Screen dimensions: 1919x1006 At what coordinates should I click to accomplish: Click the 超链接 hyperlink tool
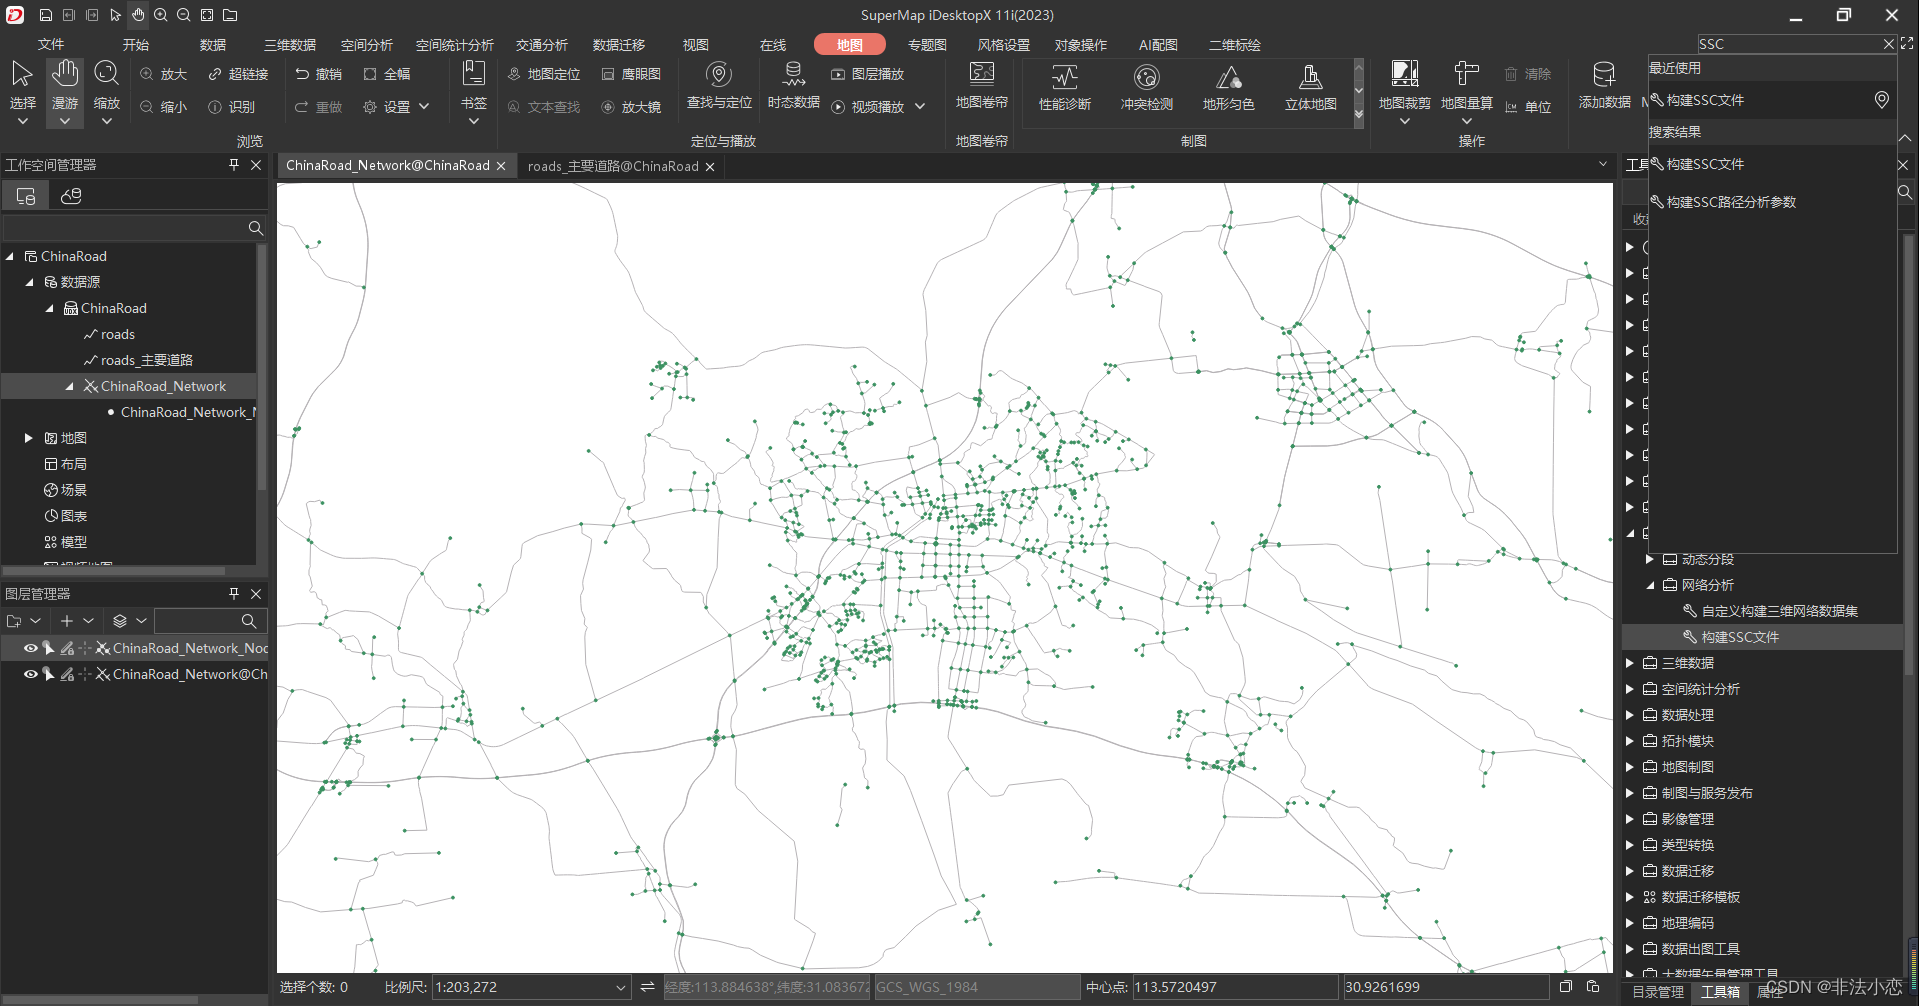238,74
